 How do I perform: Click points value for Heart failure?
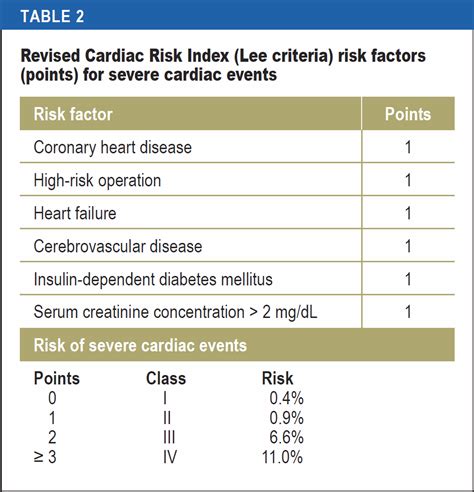pyautogui.click(x=408, y=213)
